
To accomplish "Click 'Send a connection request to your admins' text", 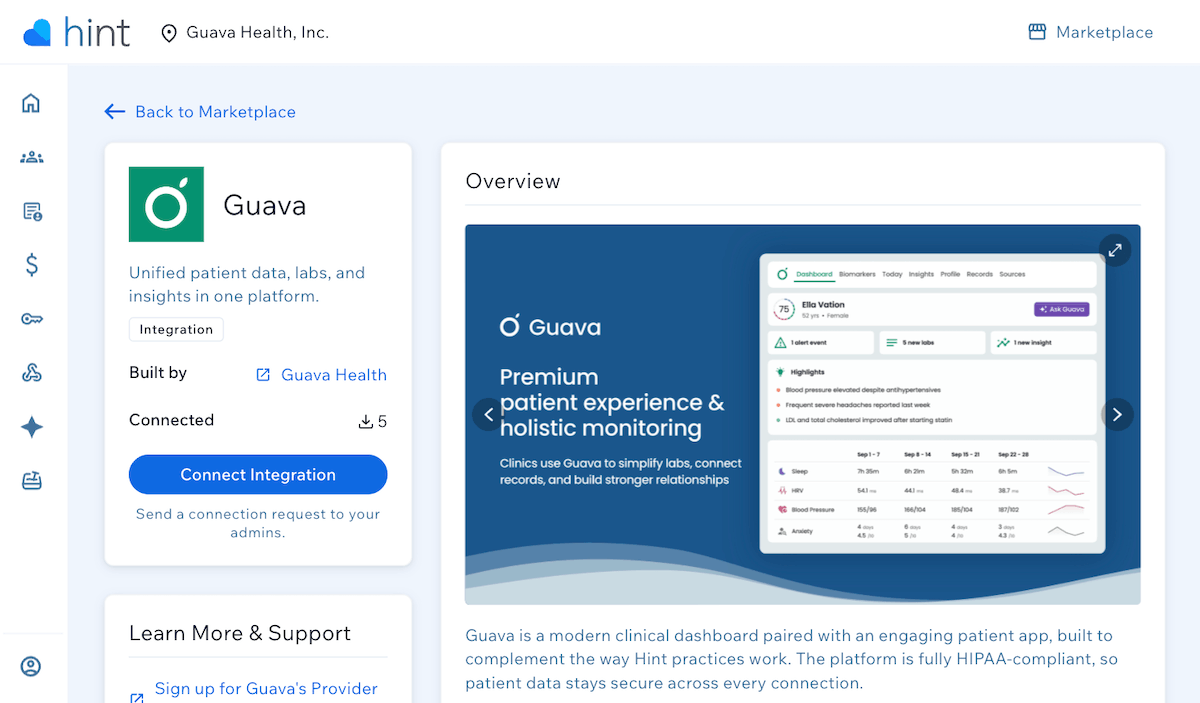I will 258,523.
